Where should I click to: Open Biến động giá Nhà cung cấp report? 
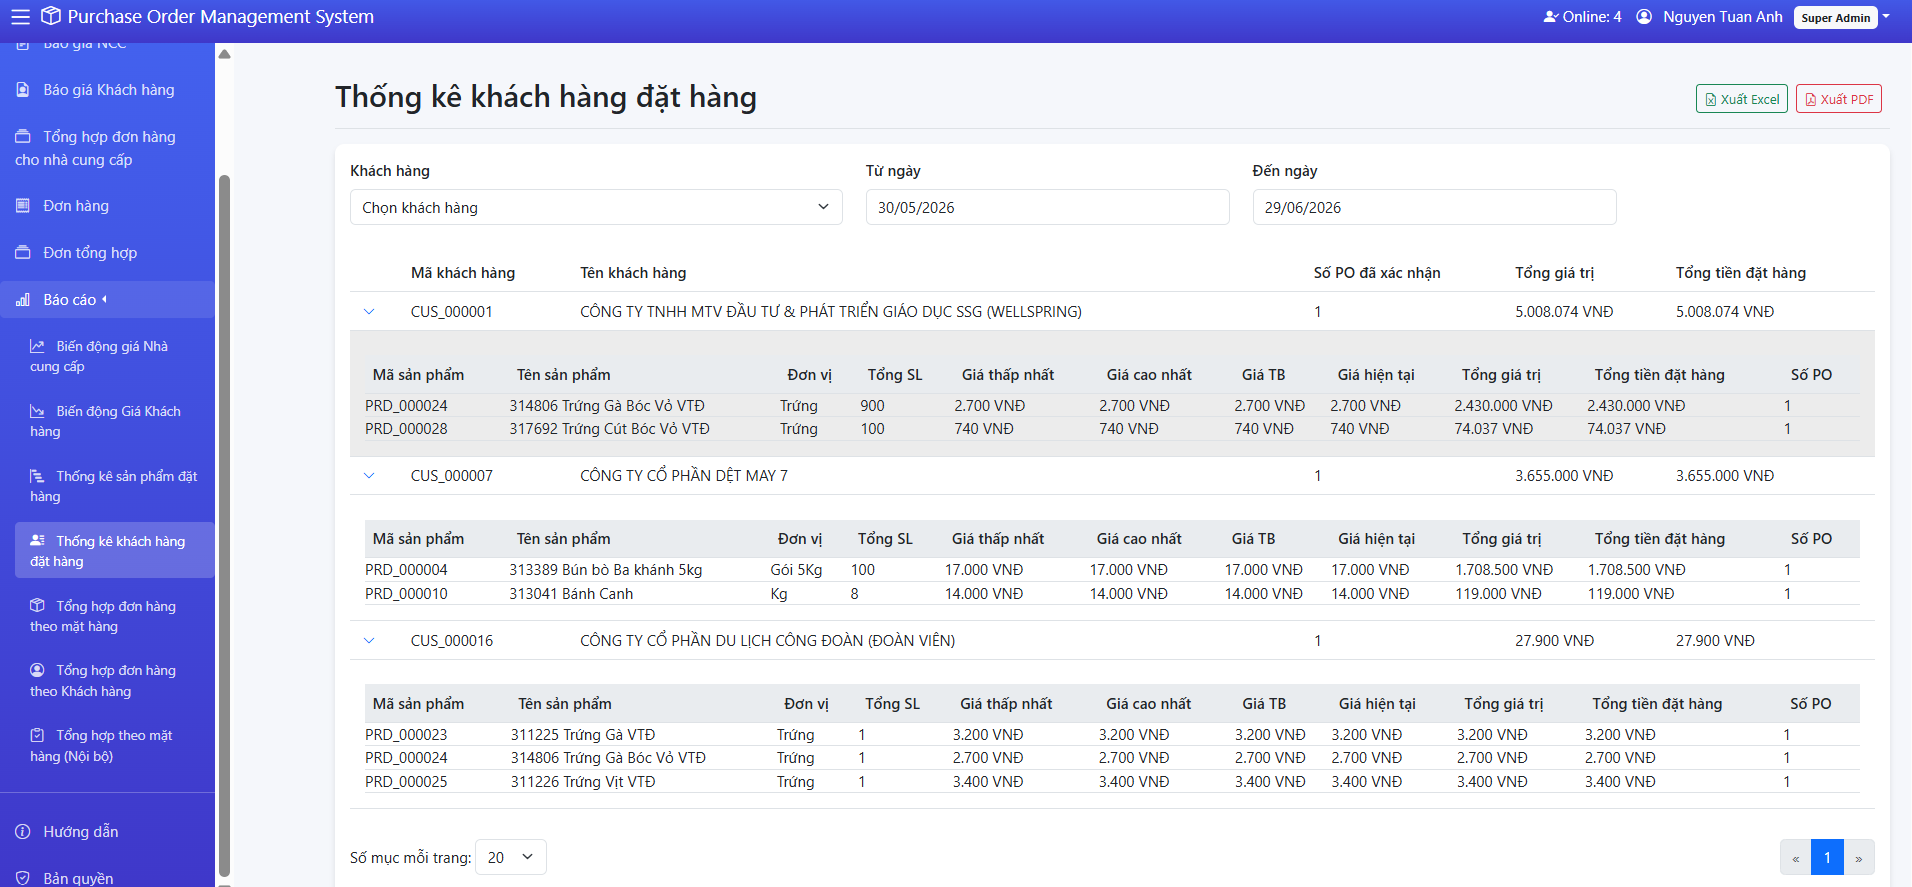pos(114,357)
